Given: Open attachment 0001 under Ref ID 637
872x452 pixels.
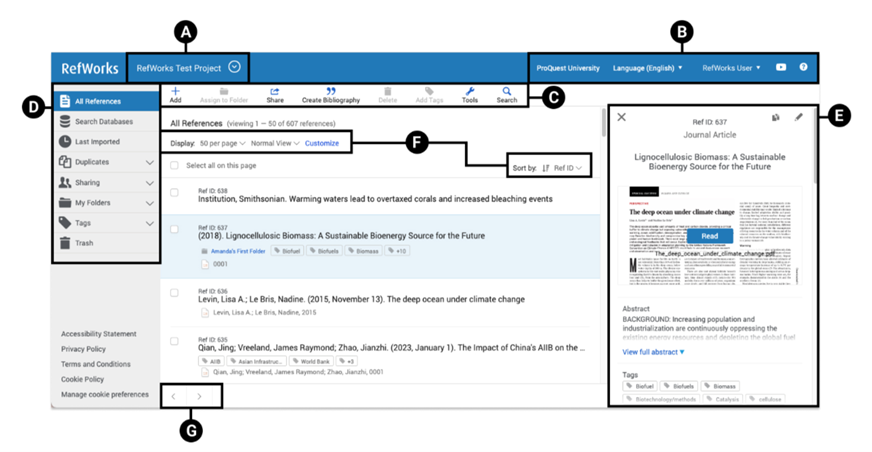Looking at the screenshot, I should pyautogui.click(x=215, y=264).
